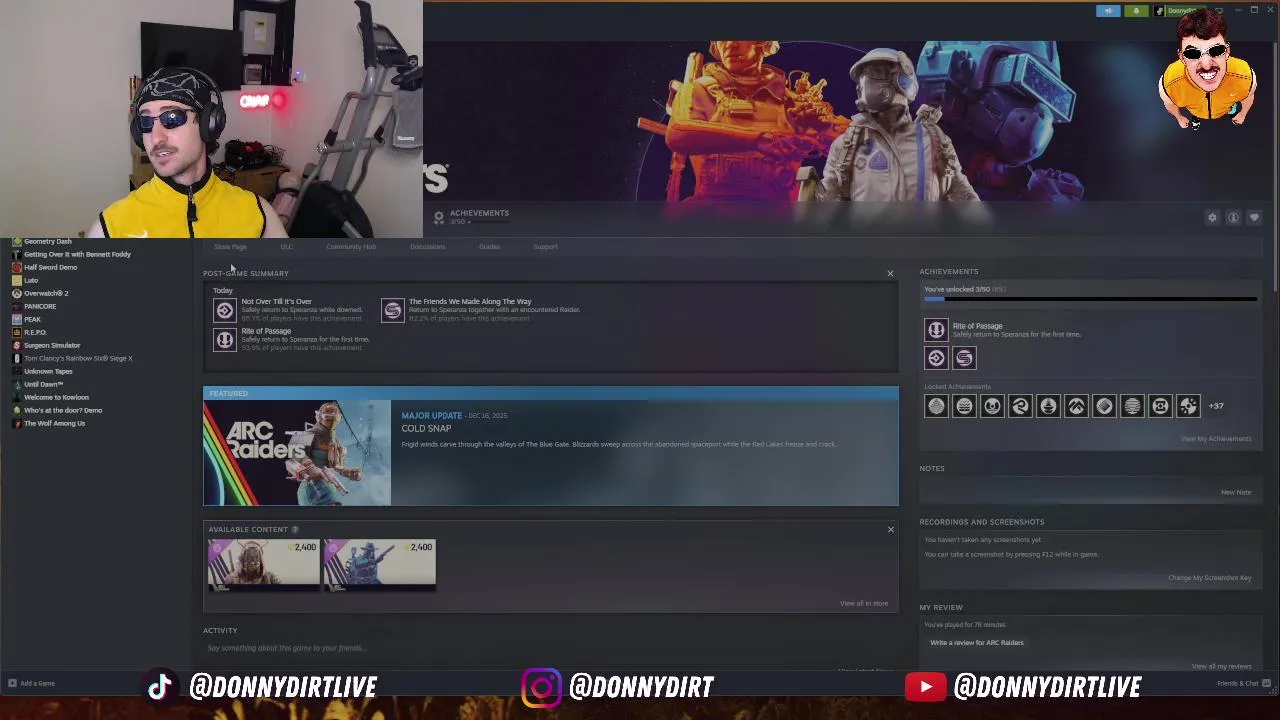Click View all in store link
This screenshot has width=1280, height=720.
tap(864, 603)
